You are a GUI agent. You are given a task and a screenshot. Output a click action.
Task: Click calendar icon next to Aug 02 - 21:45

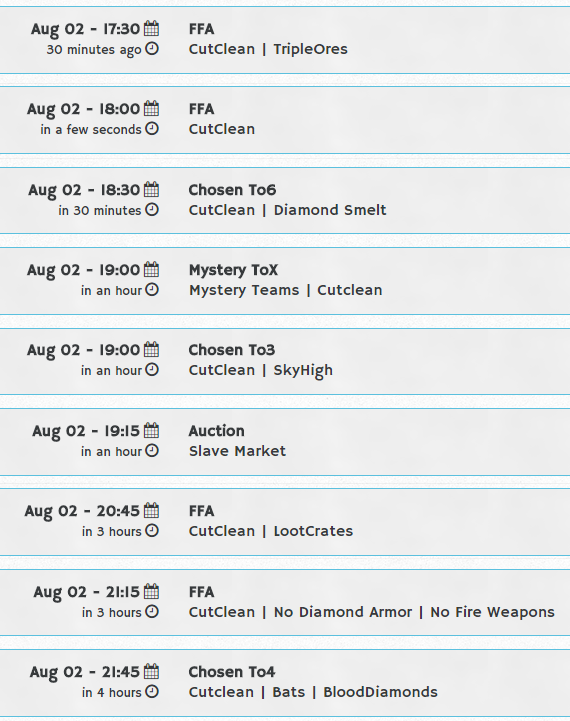click(x=151, y=671)
